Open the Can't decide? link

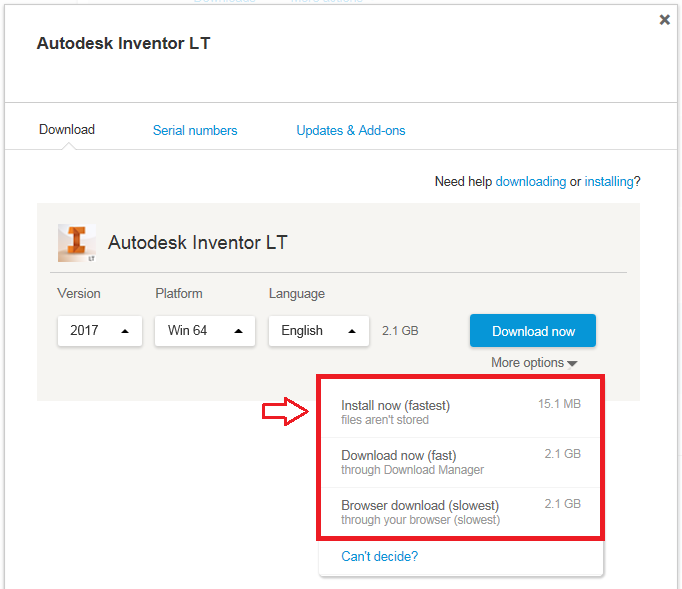(x=379, y=556)
